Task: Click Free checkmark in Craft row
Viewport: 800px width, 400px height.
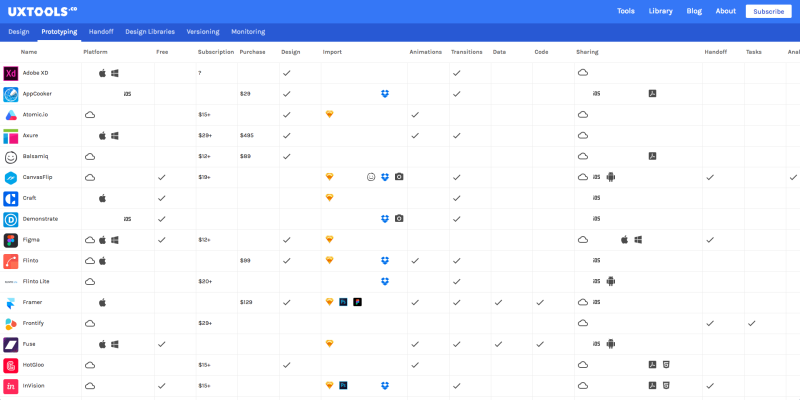Action: coord(162,198)
